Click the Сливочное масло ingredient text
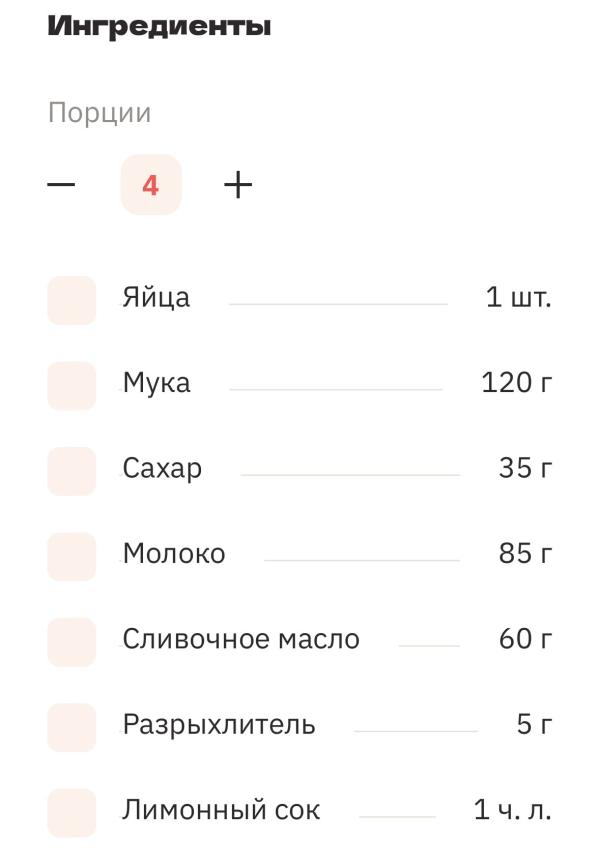The height and width of the screenshot is (867, 600). tap(240, 639)
